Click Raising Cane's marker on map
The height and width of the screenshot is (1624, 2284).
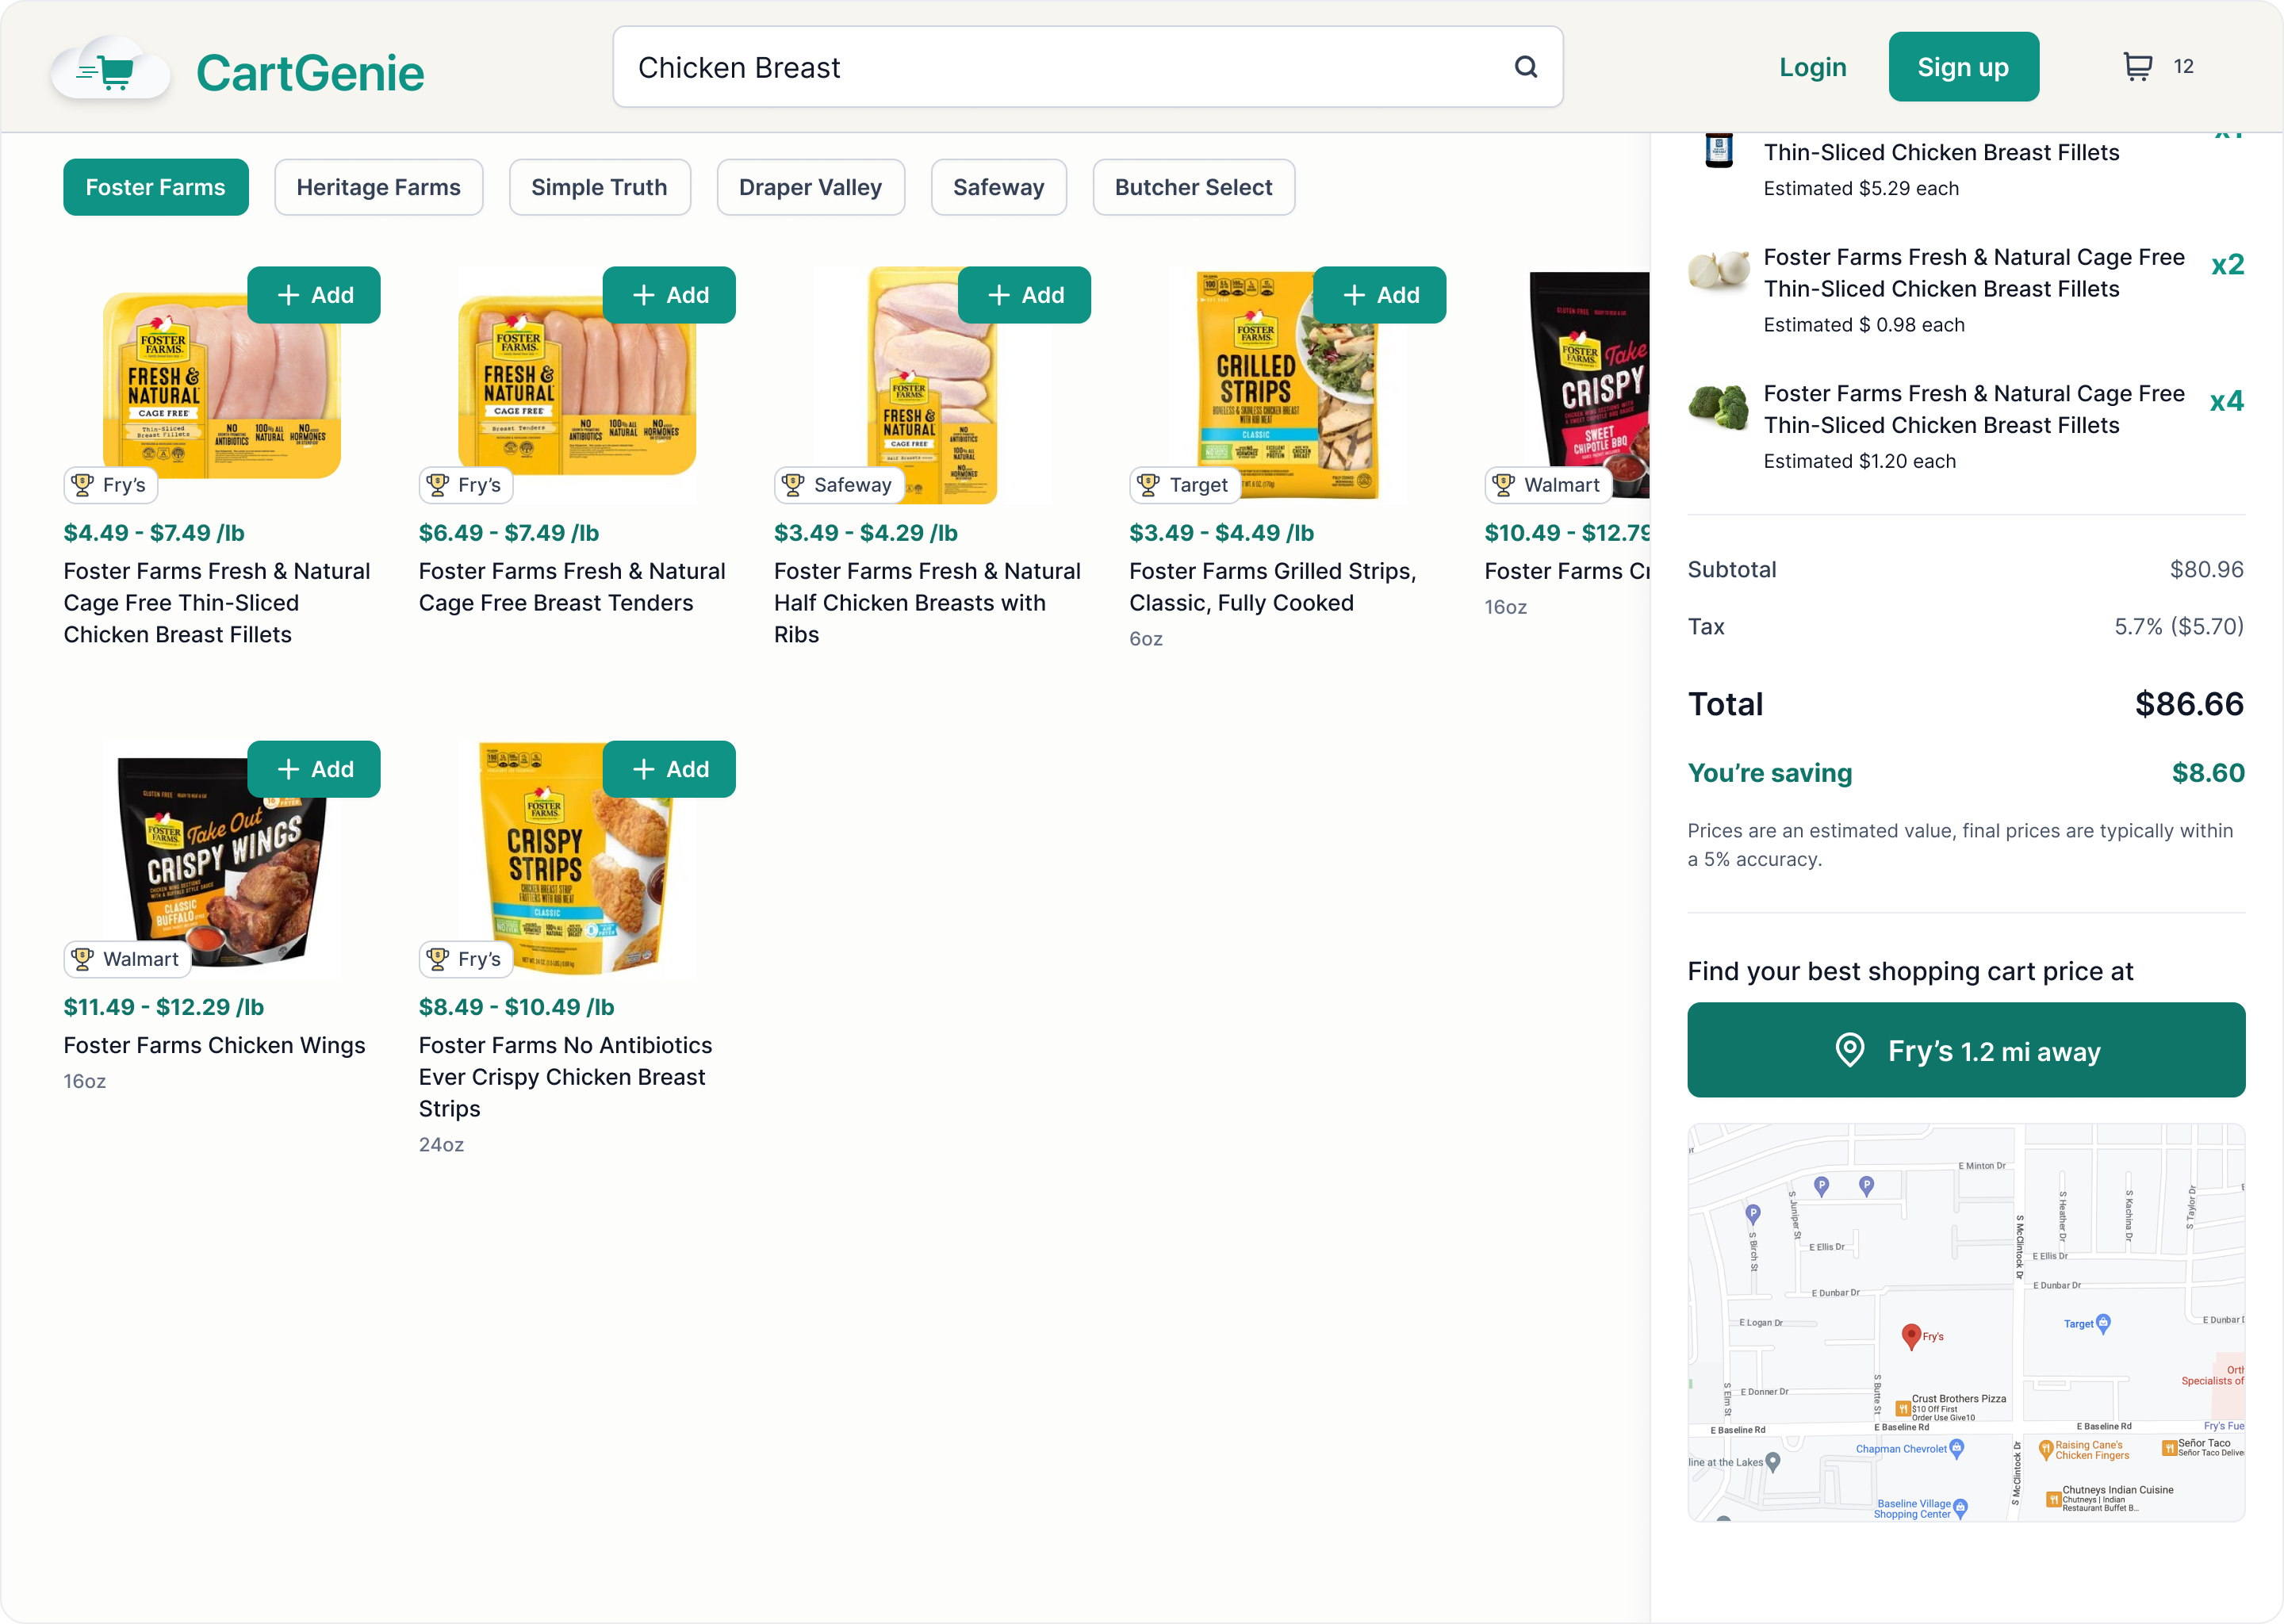[2046, 1449]
